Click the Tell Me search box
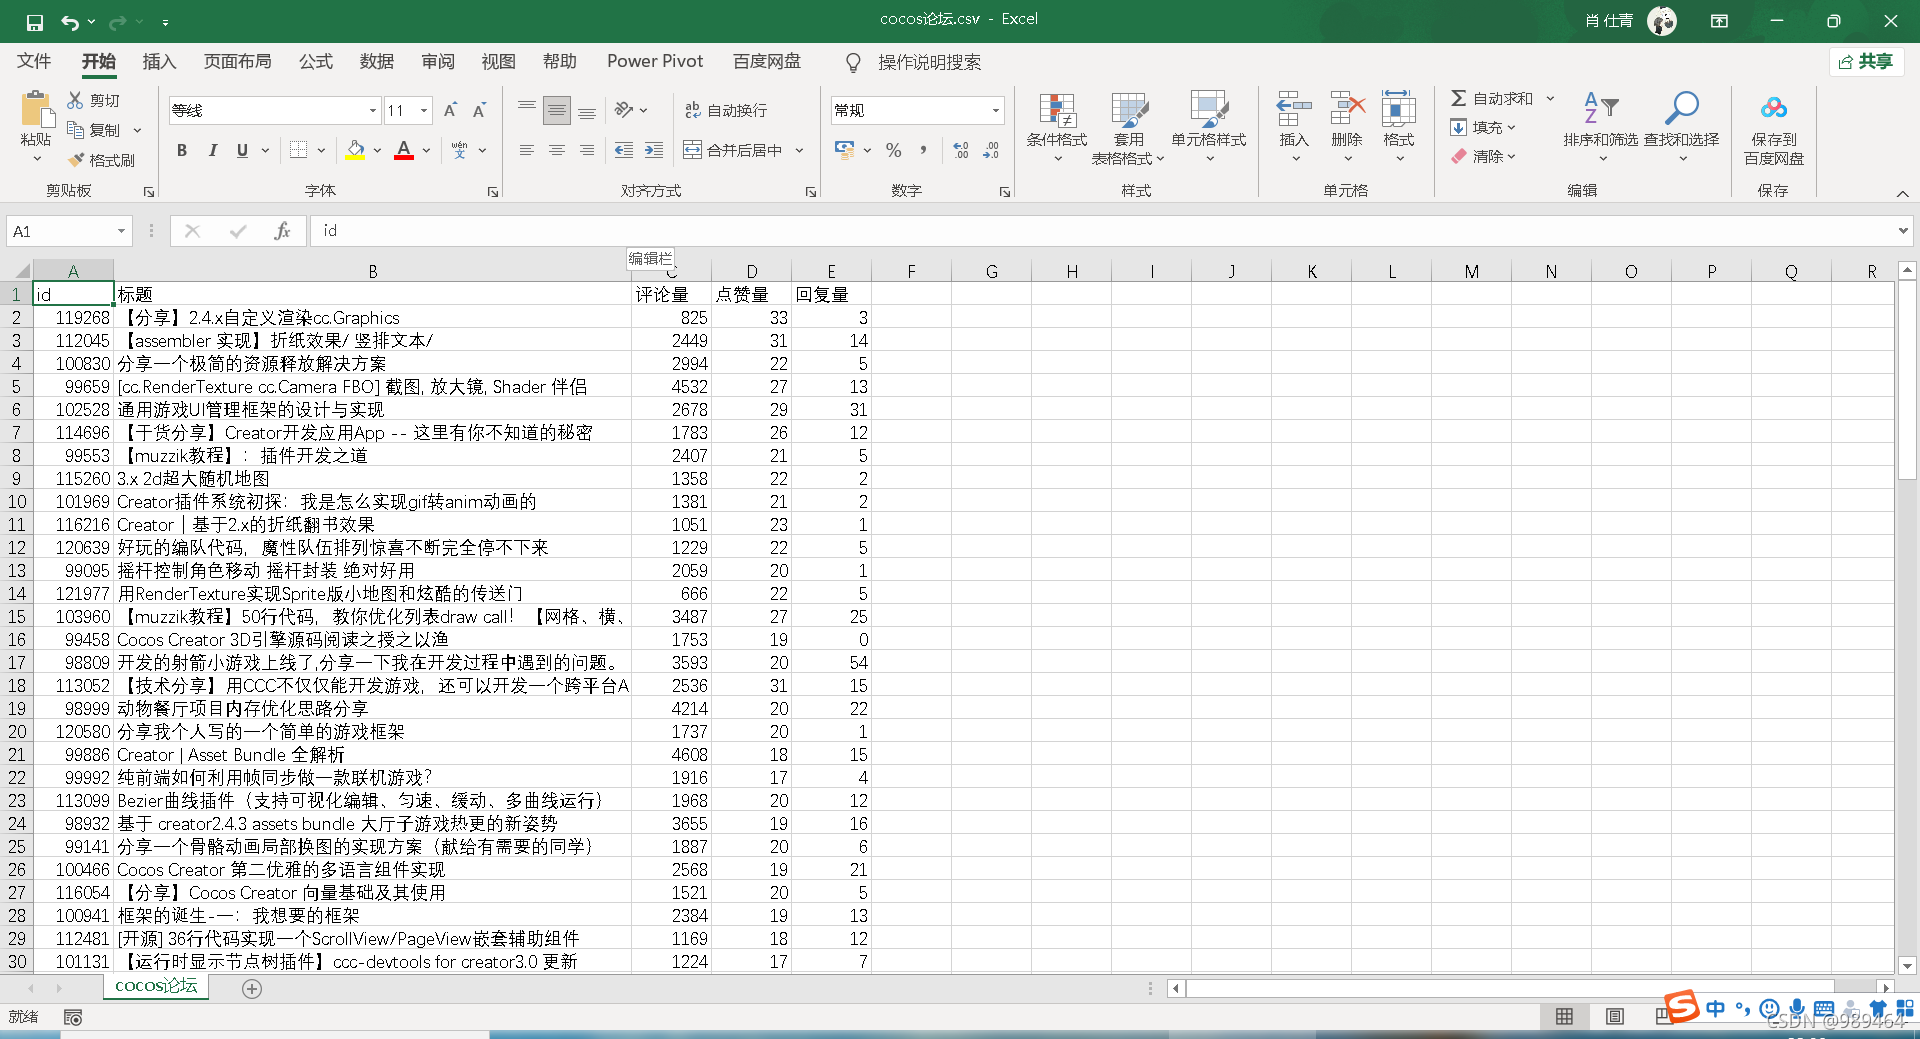The width and height of the screenshot is (1920, 1039). pos(929,62)
